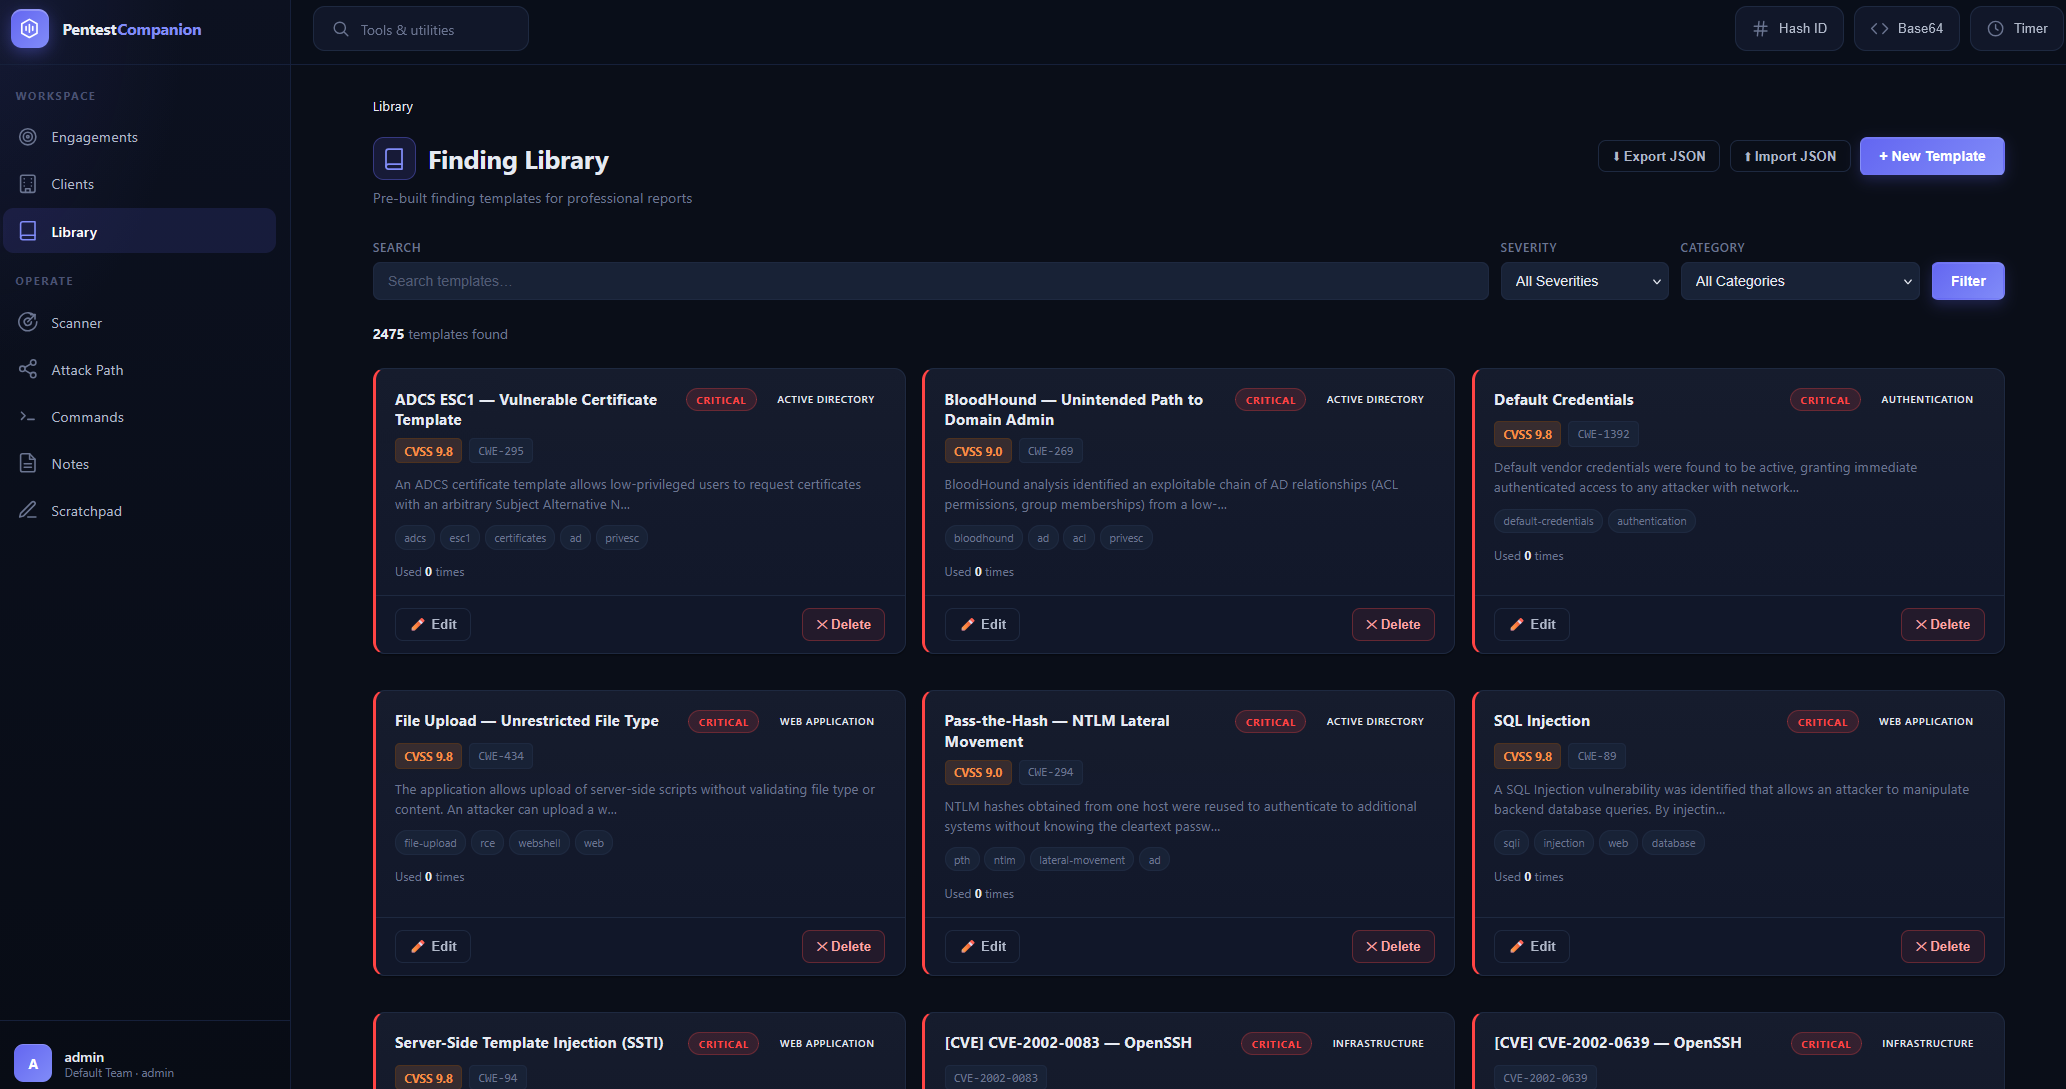Click the '2475 templates found' count

440,334
